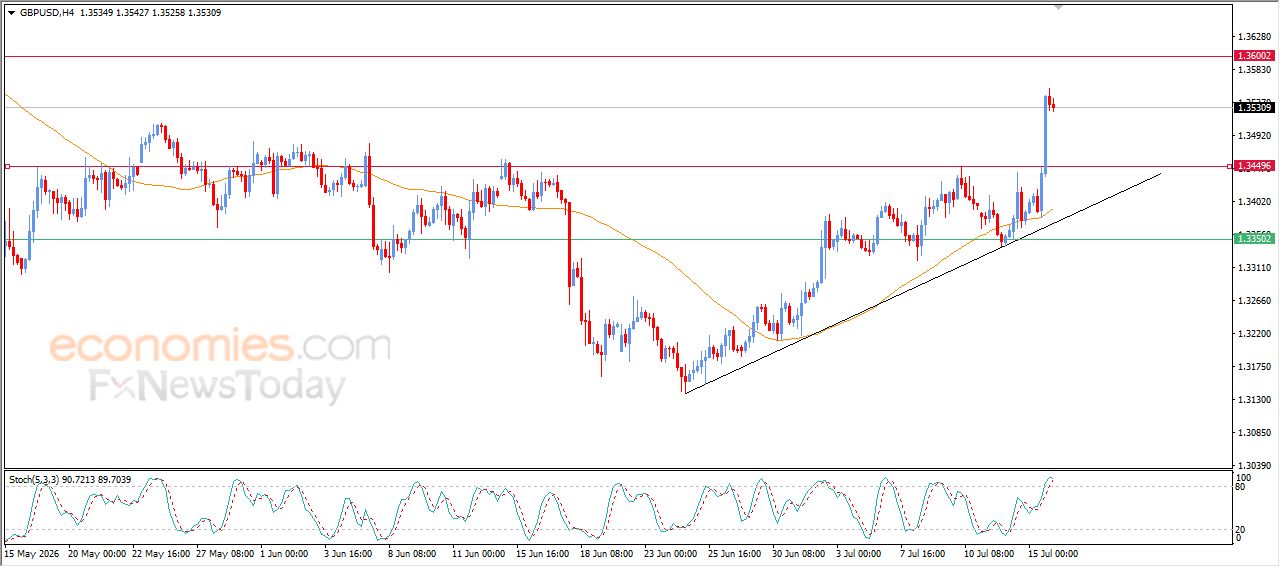
Task: Click the 1.34920 price axis label
Action: point(1254,135)
